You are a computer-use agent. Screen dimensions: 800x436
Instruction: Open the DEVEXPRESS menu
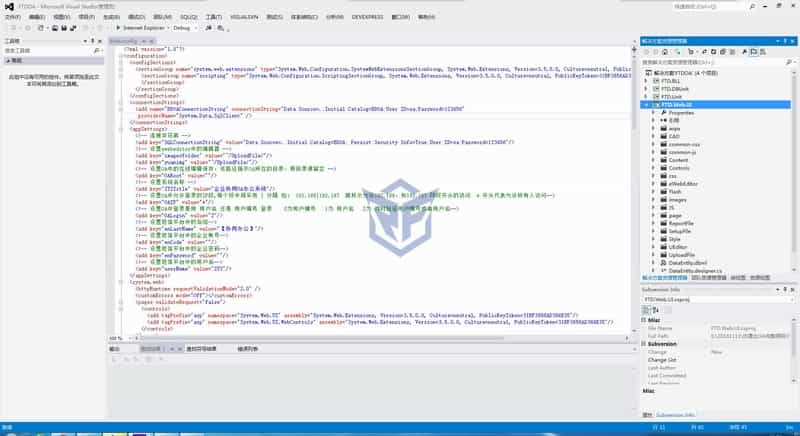point(367,17)
